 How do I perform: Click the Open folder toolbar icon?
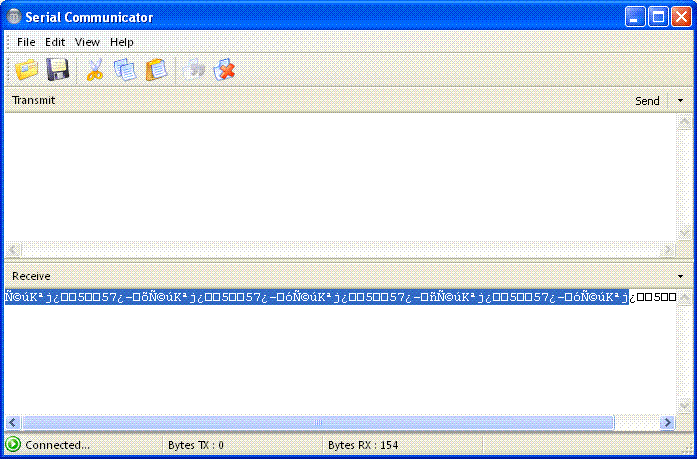click(26, 70)
